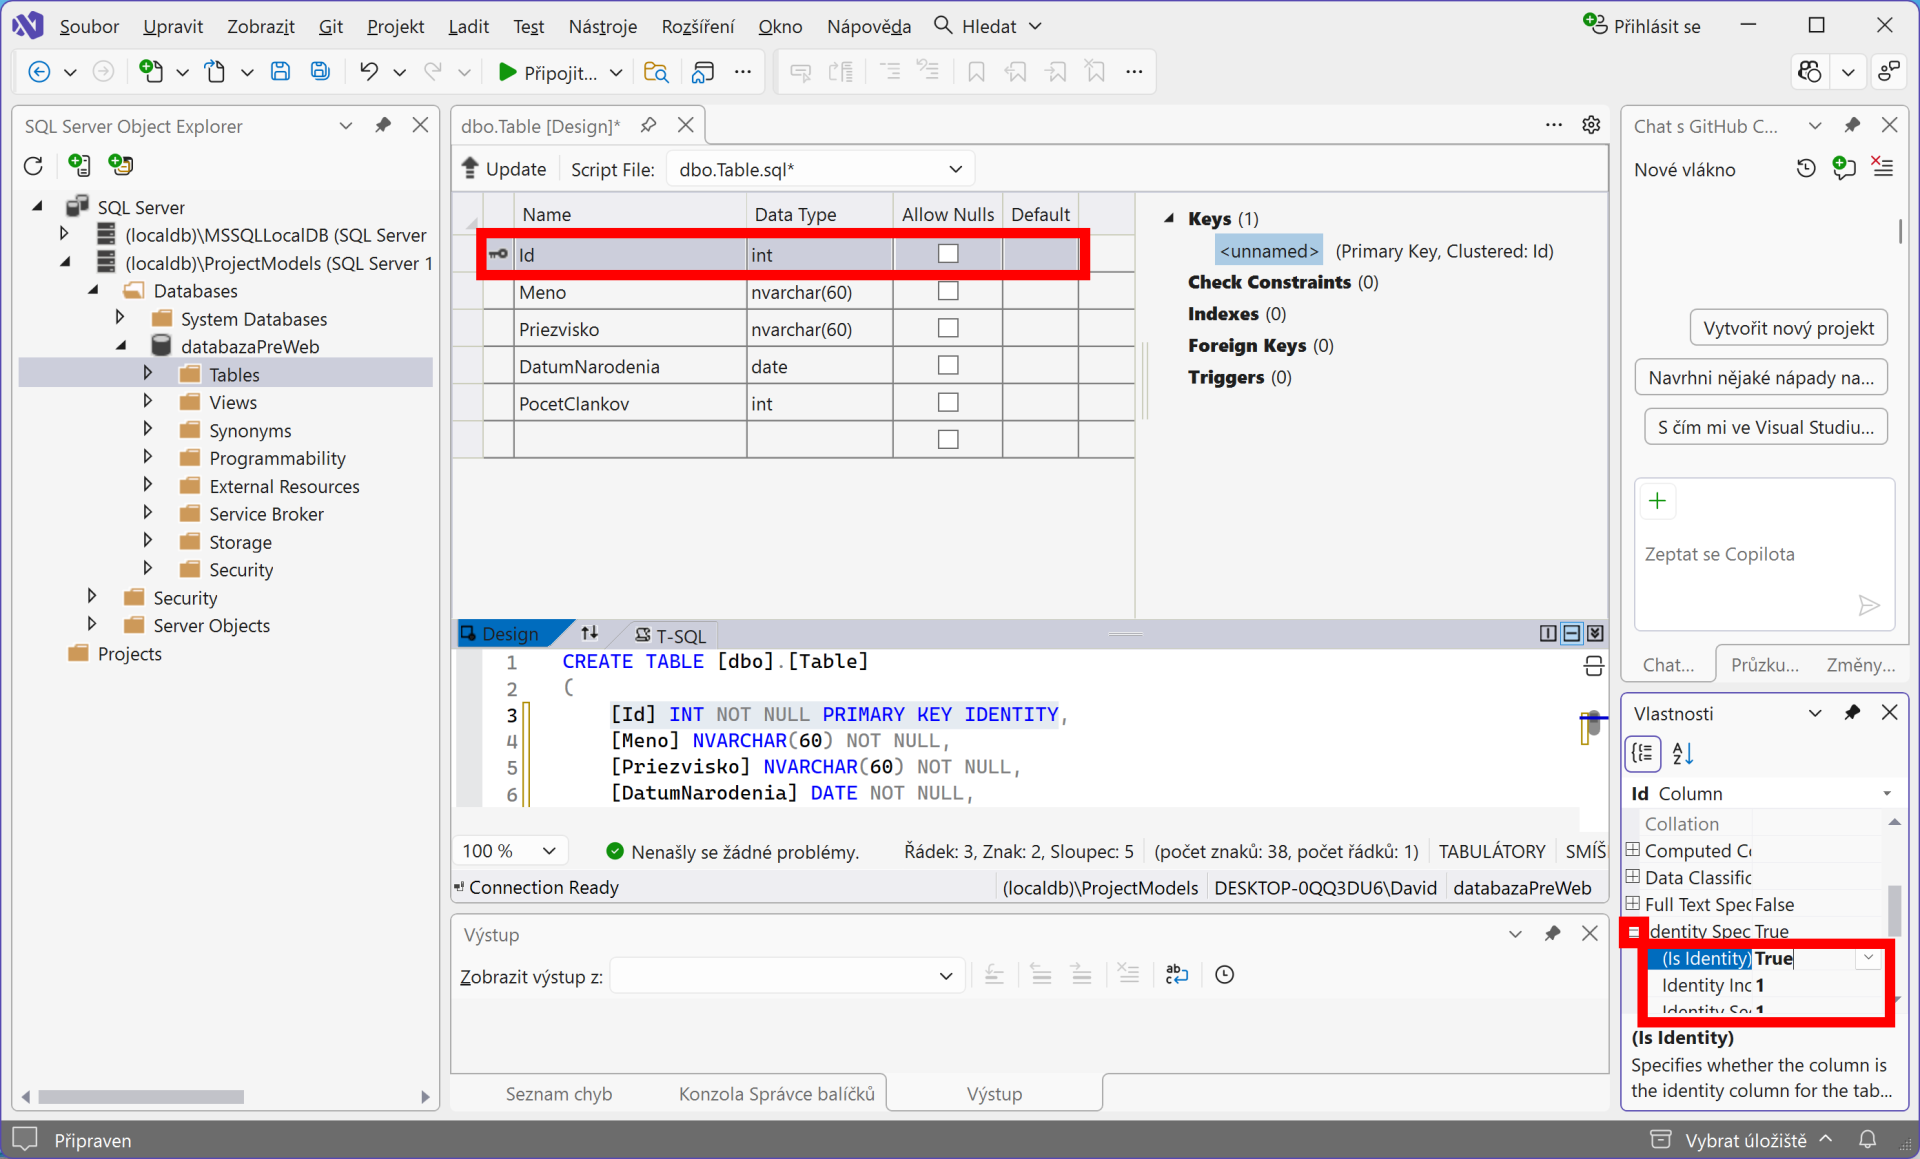Open chat history clock icon in Copilot
1920x1159 pixels.
coord(1806,168)
